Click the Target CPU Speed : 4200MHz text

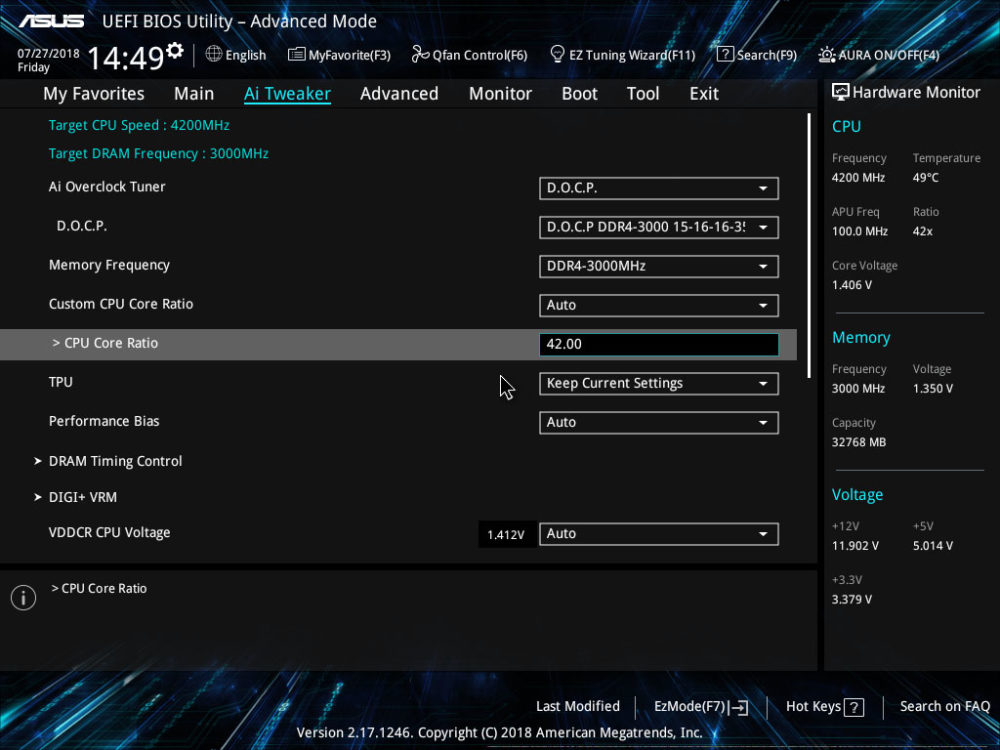click(x=139, y=125)
